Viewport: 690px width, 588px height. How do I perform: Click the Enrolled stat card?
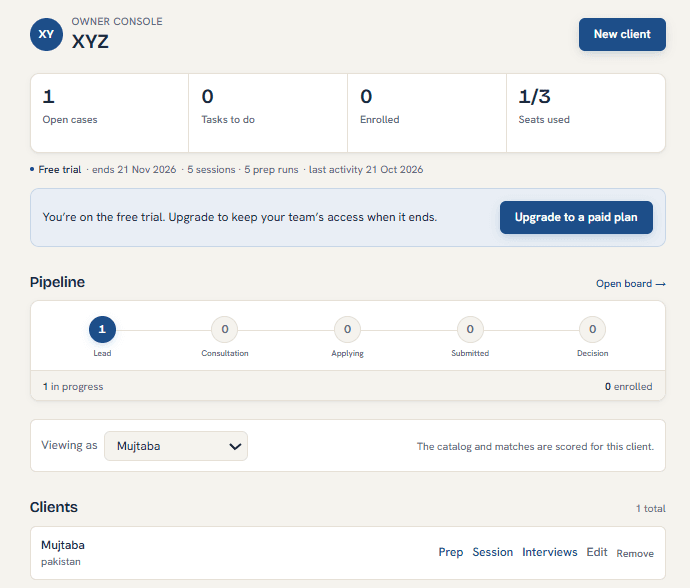427,113
